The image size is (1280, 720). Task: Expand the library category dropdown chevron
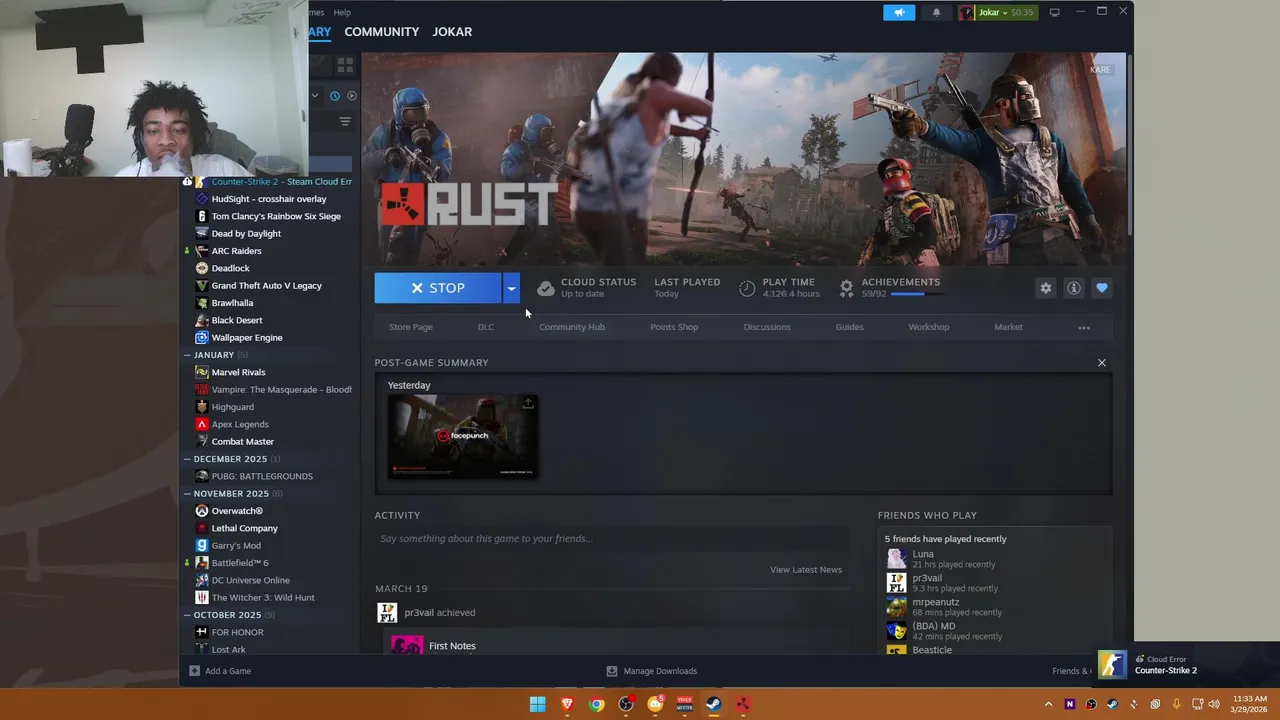tap(314, 96)
